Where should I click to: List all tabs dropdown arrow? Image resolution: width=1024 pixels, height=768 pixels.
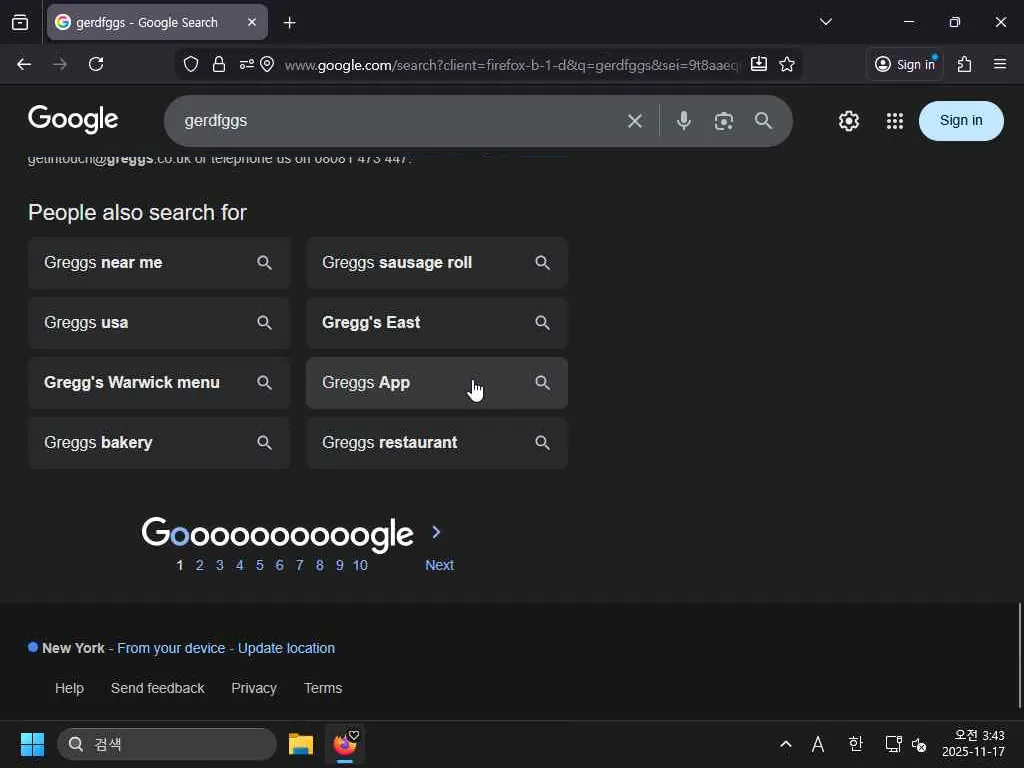[x=825, y=22]
